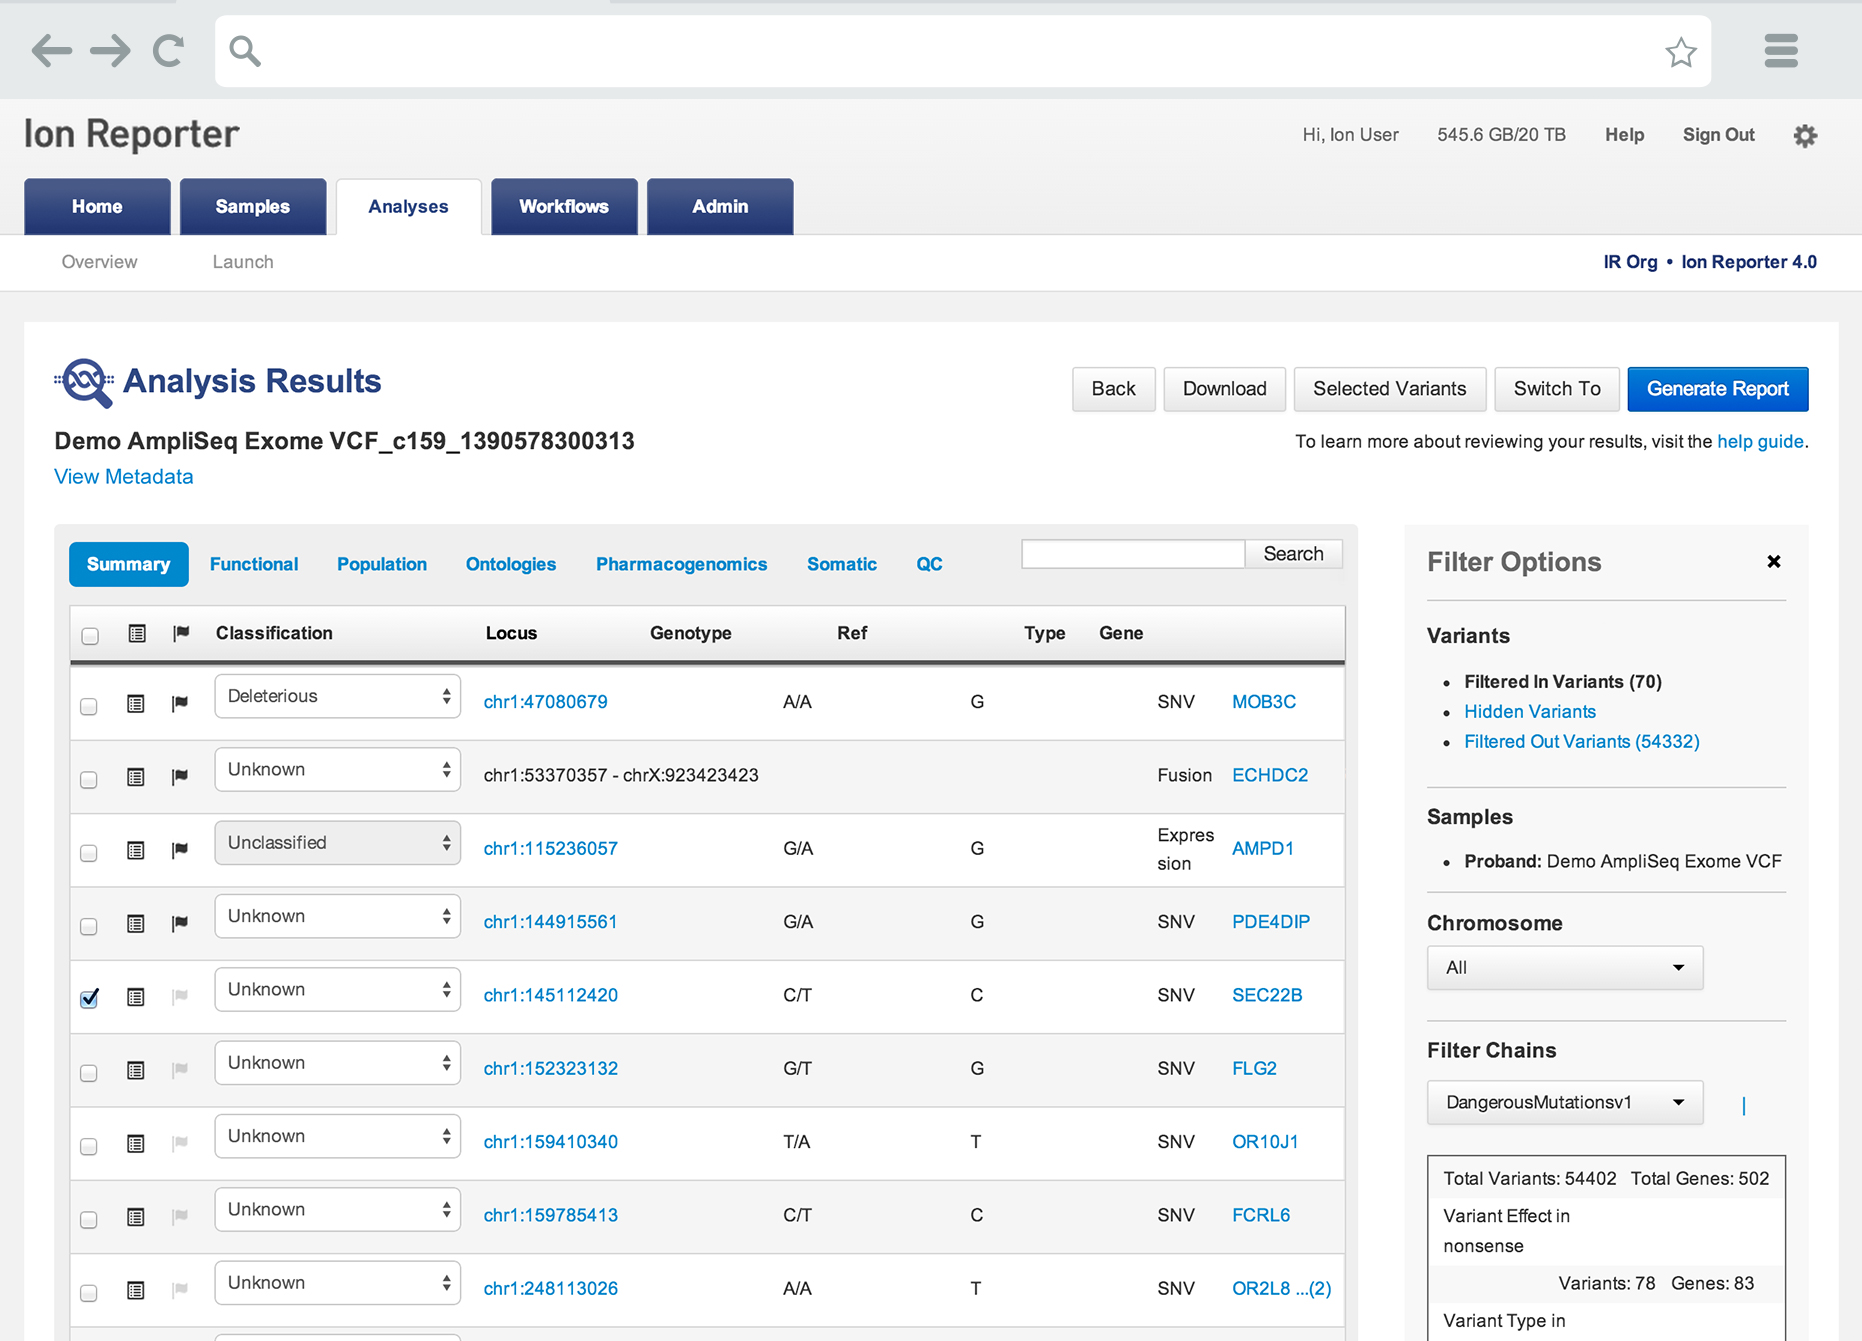Open details icon for PDE4DIP row

pyautogui.click(x=136, y=923)
